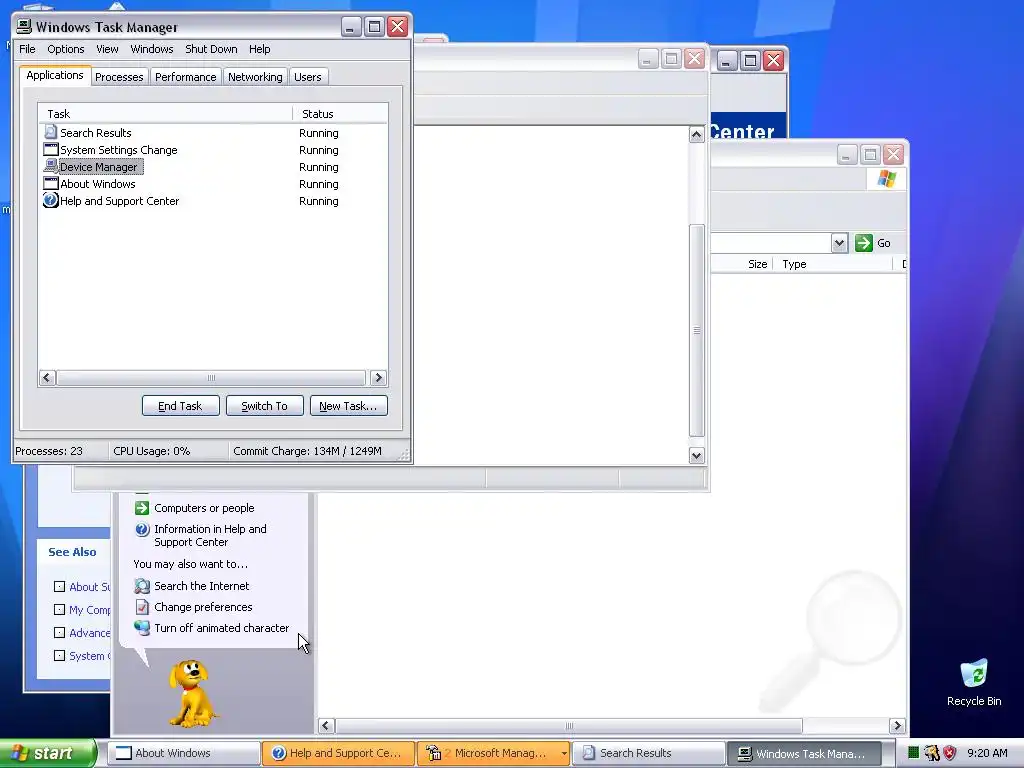1024x768 pixels.
Task: Expand Advance... item in See Also
Action: pyautogui.click(x=59, y=632)
